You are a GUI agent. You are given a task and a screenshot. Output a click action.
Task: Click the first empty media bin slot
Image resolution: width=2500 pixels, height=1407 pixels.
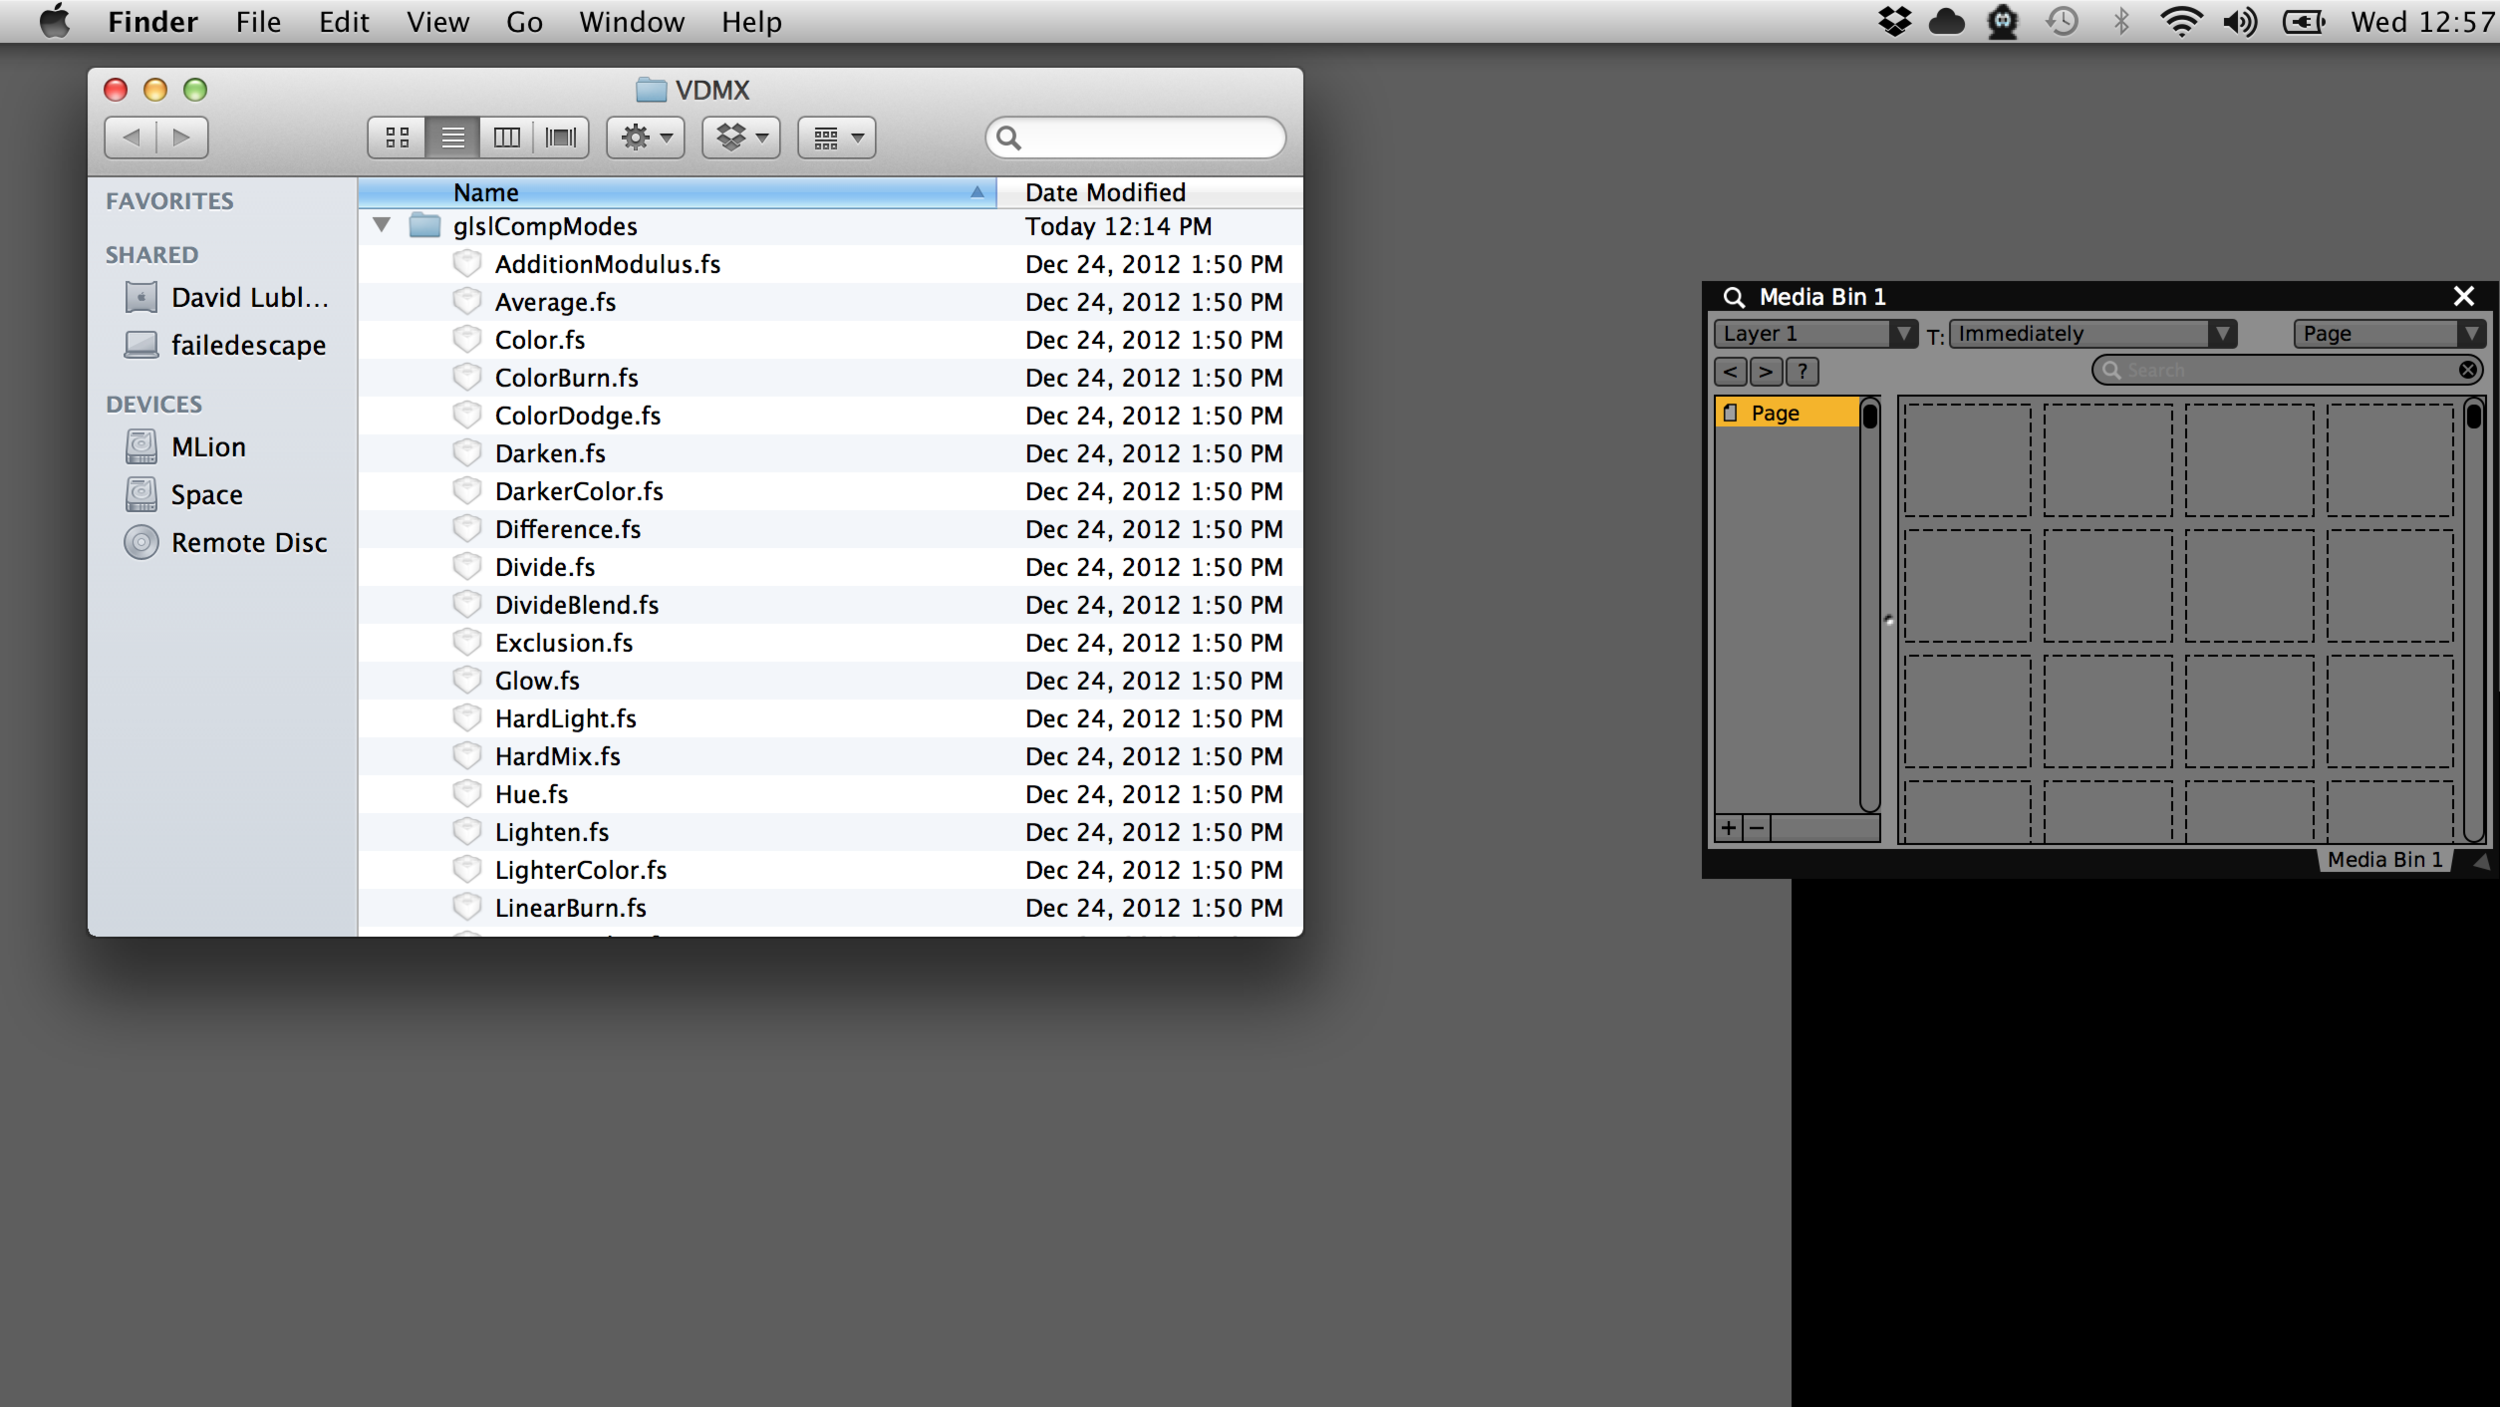click(1967, 460)
